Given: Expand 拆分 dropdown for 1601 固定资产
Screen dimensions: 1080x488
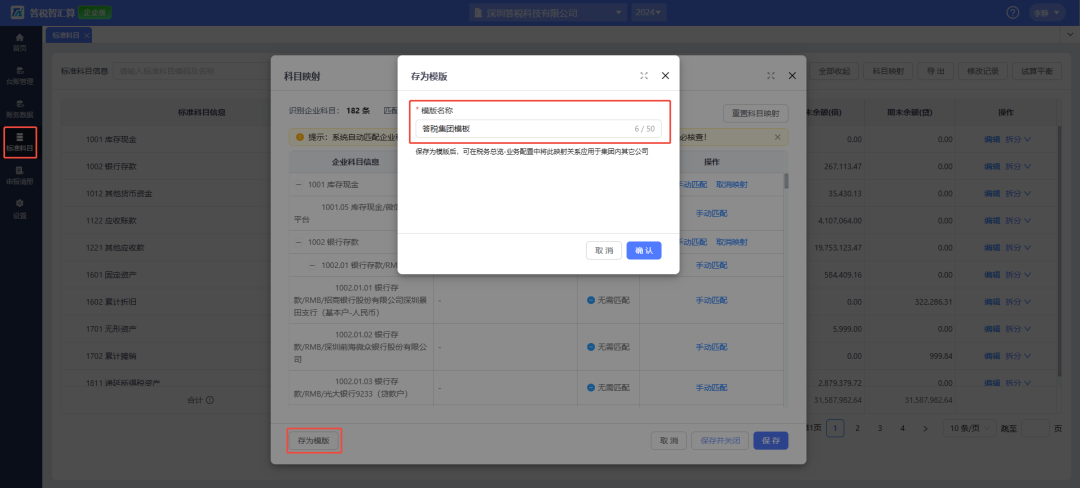Looking at the screenshot, I should [1018, 275].
